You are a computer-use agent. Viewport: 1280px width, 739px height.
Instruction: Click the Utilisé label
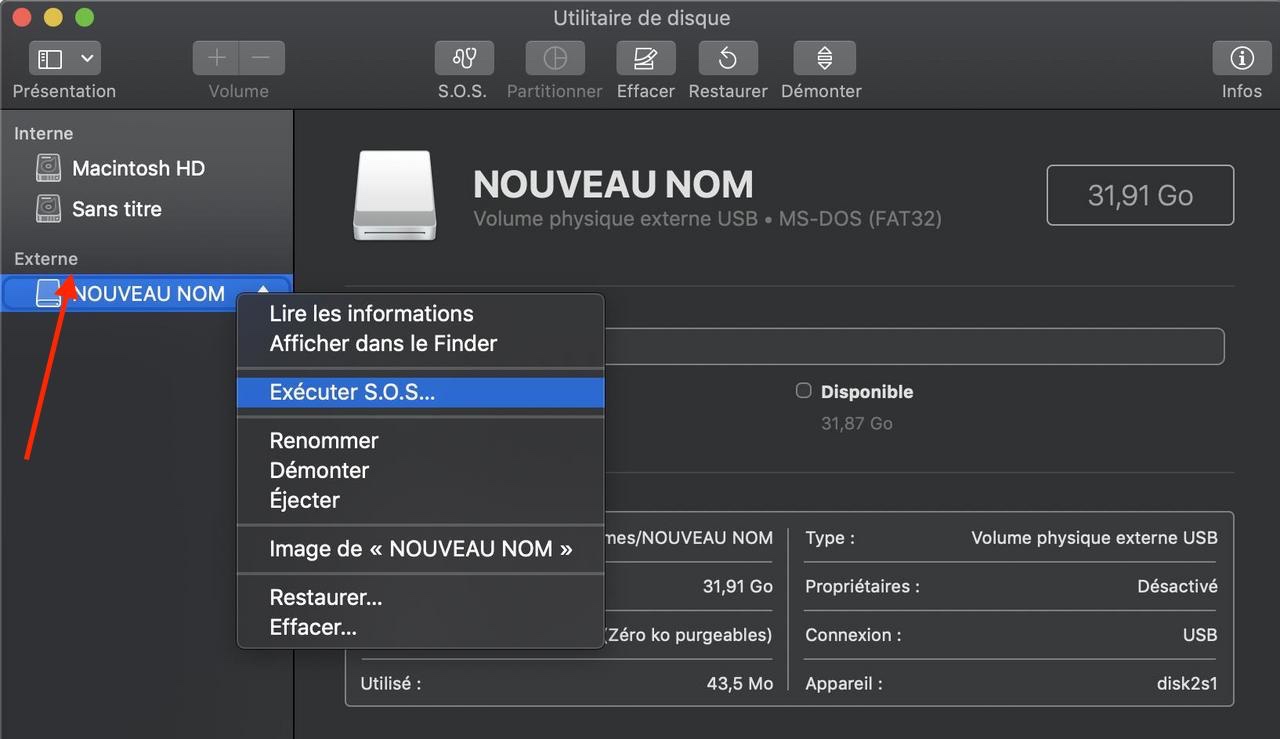[390, 685]
